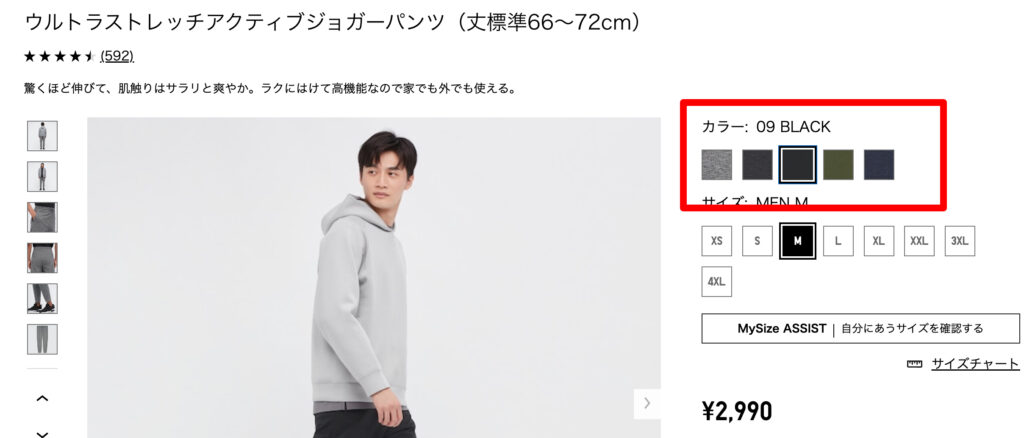Image resolution: width=1024 pixels, height=438 pixels.
Task: Open the サイズチャート size chart link
Action: (975, 364)
